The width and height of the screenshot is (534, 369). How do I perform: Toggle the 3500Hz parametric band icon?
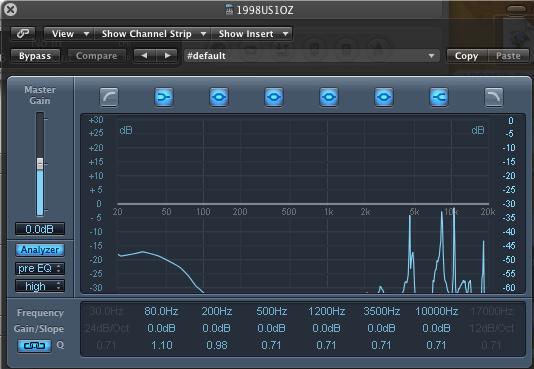tap(384, 97)
